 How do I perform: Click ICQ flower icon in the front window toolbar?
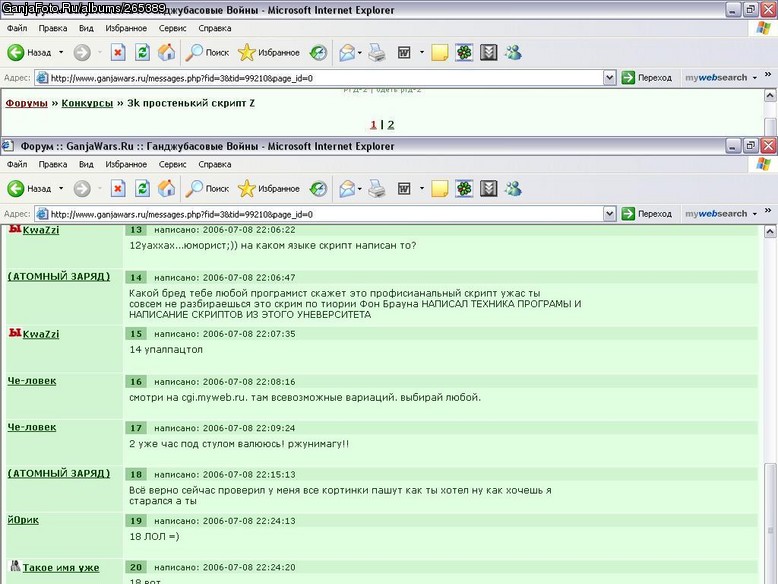[464, 189]
